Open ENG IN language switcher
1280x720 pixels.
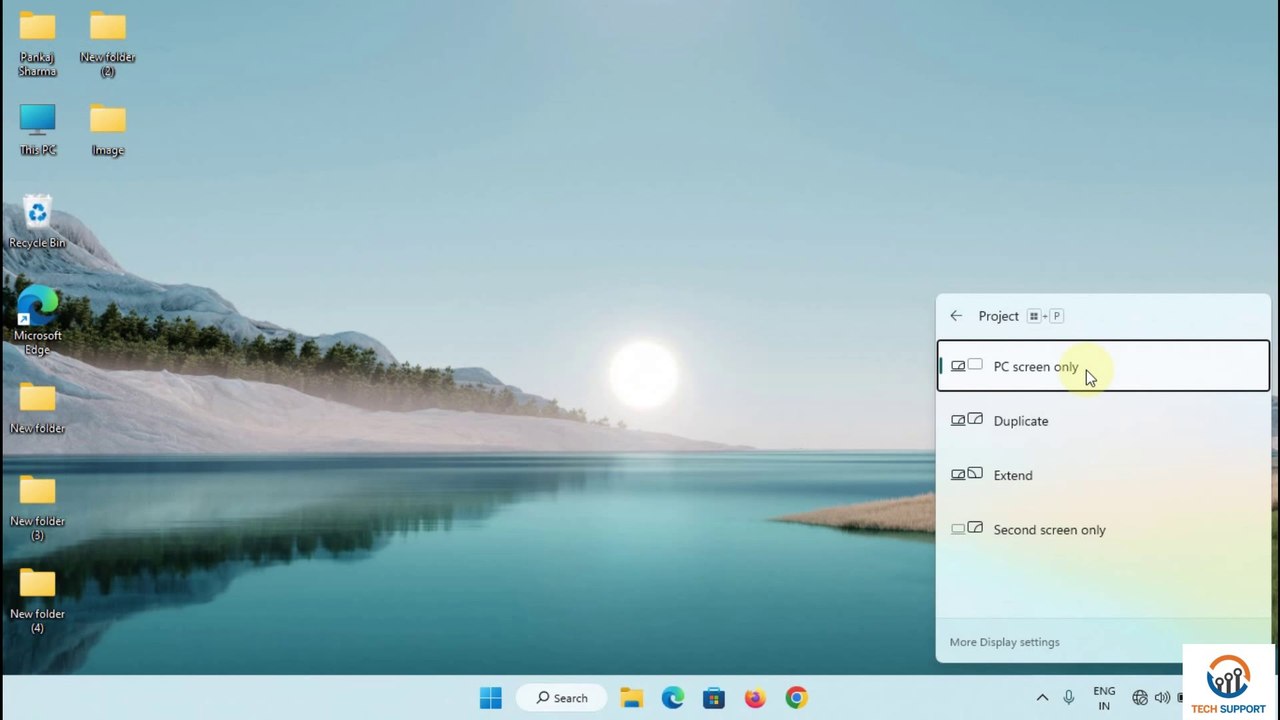pos(1104,698)
